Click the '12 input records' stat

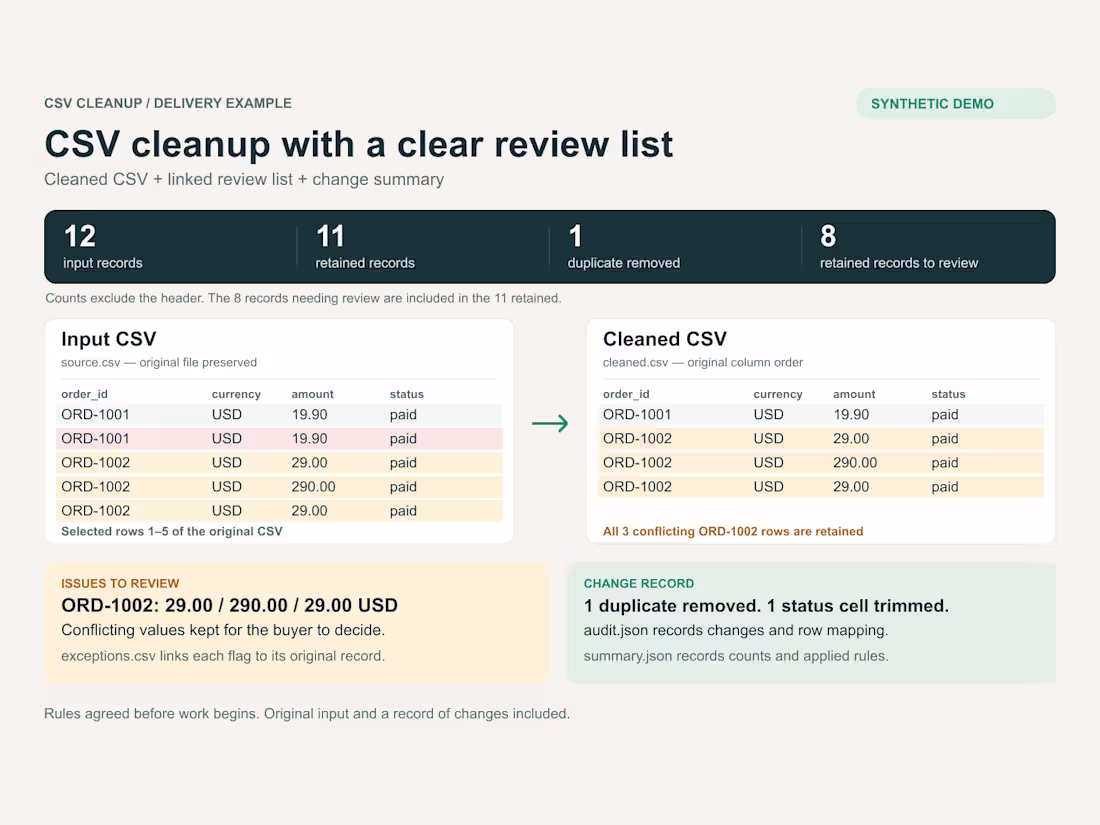click(x=102, y=247)
